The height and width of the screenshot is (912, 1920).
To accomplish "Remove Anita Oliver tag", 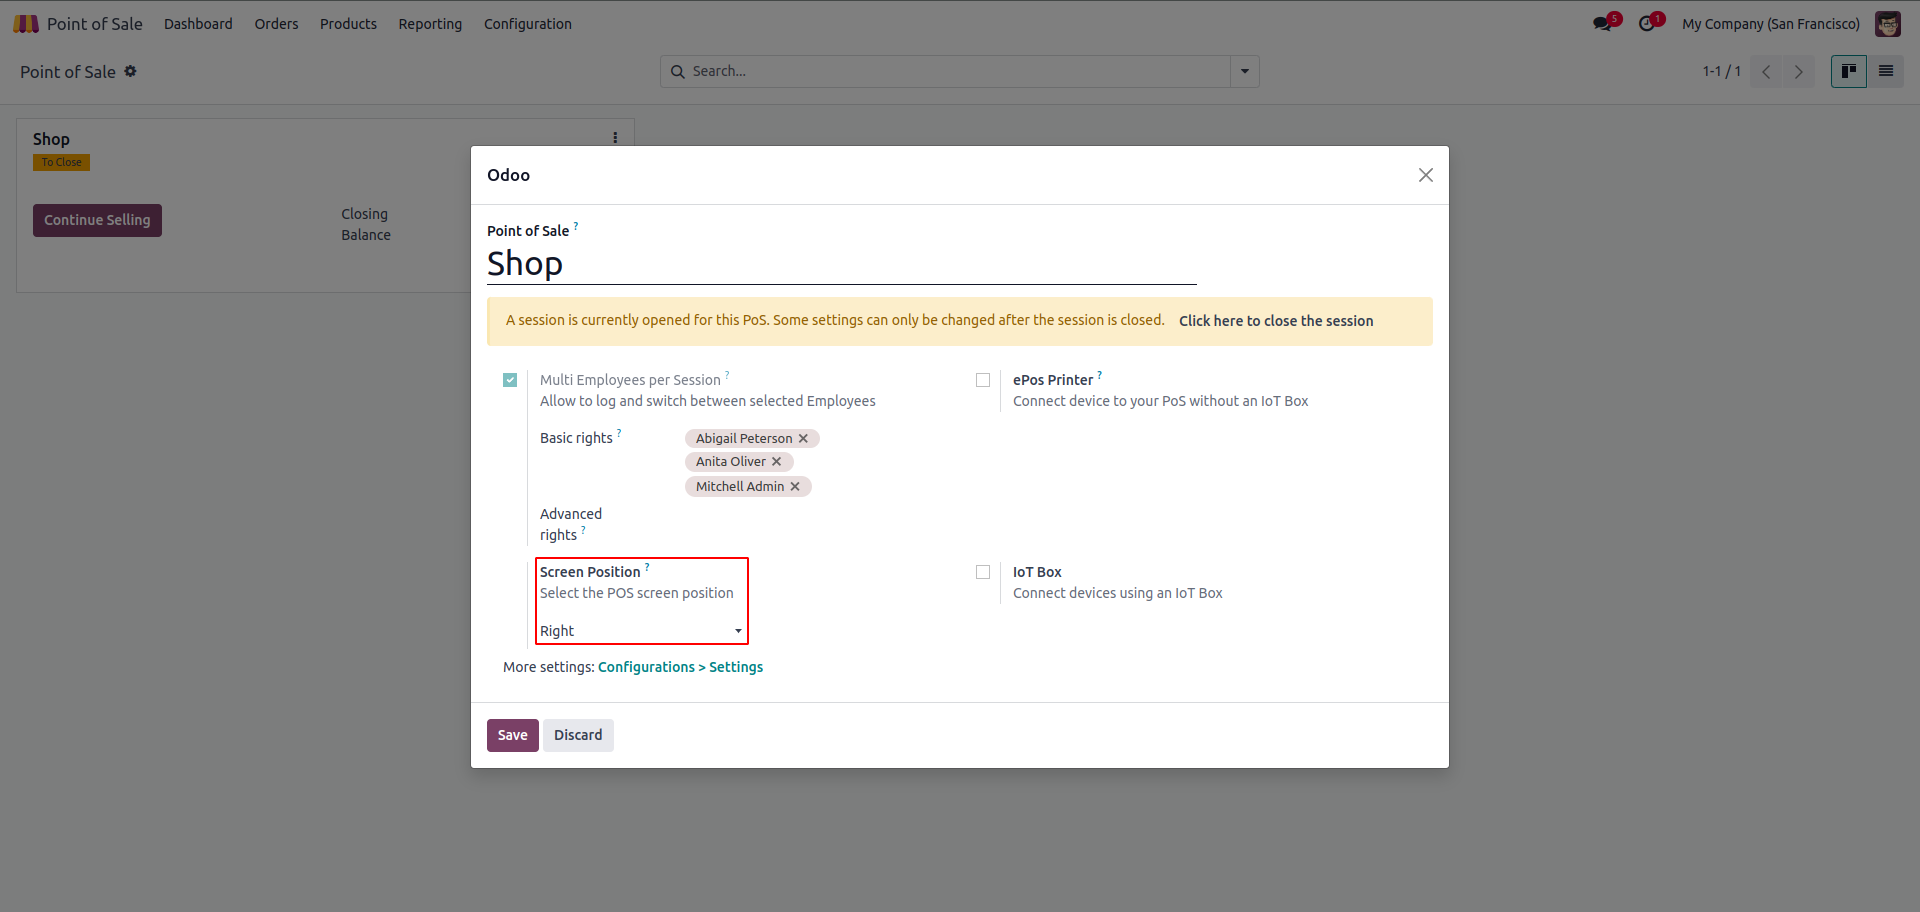I will [x=777, y=462].
